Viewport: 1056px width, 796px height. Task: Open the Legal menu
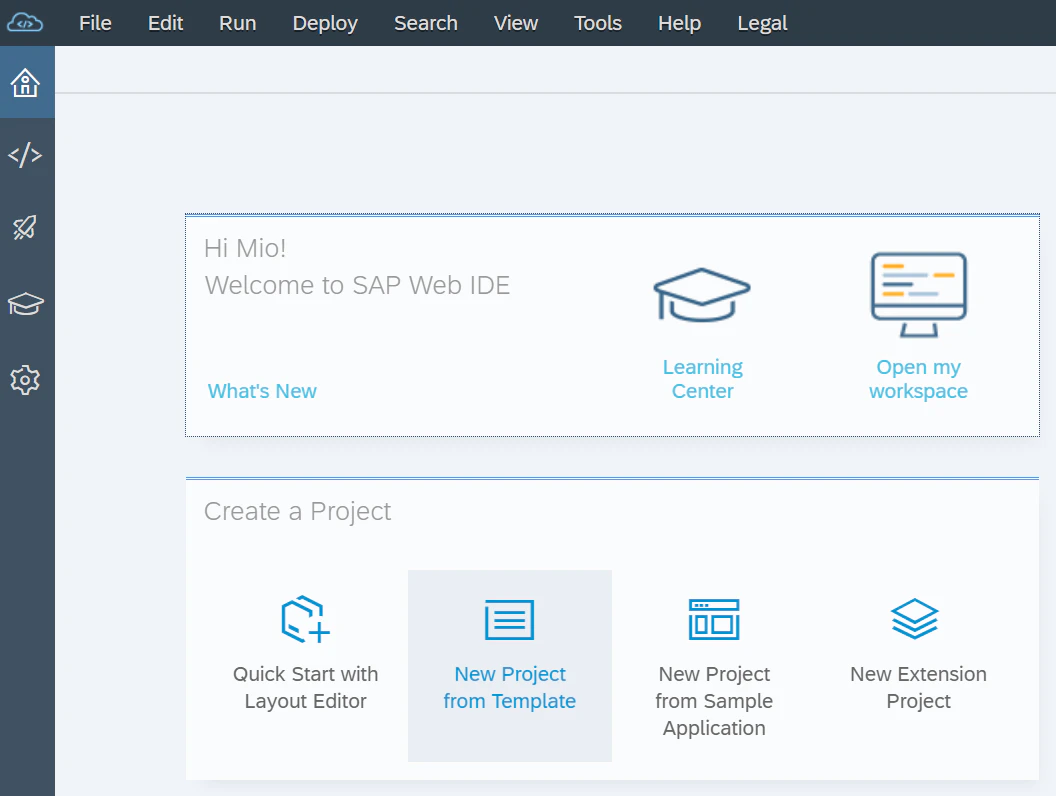pyautogui.click(x=762, y=24)
